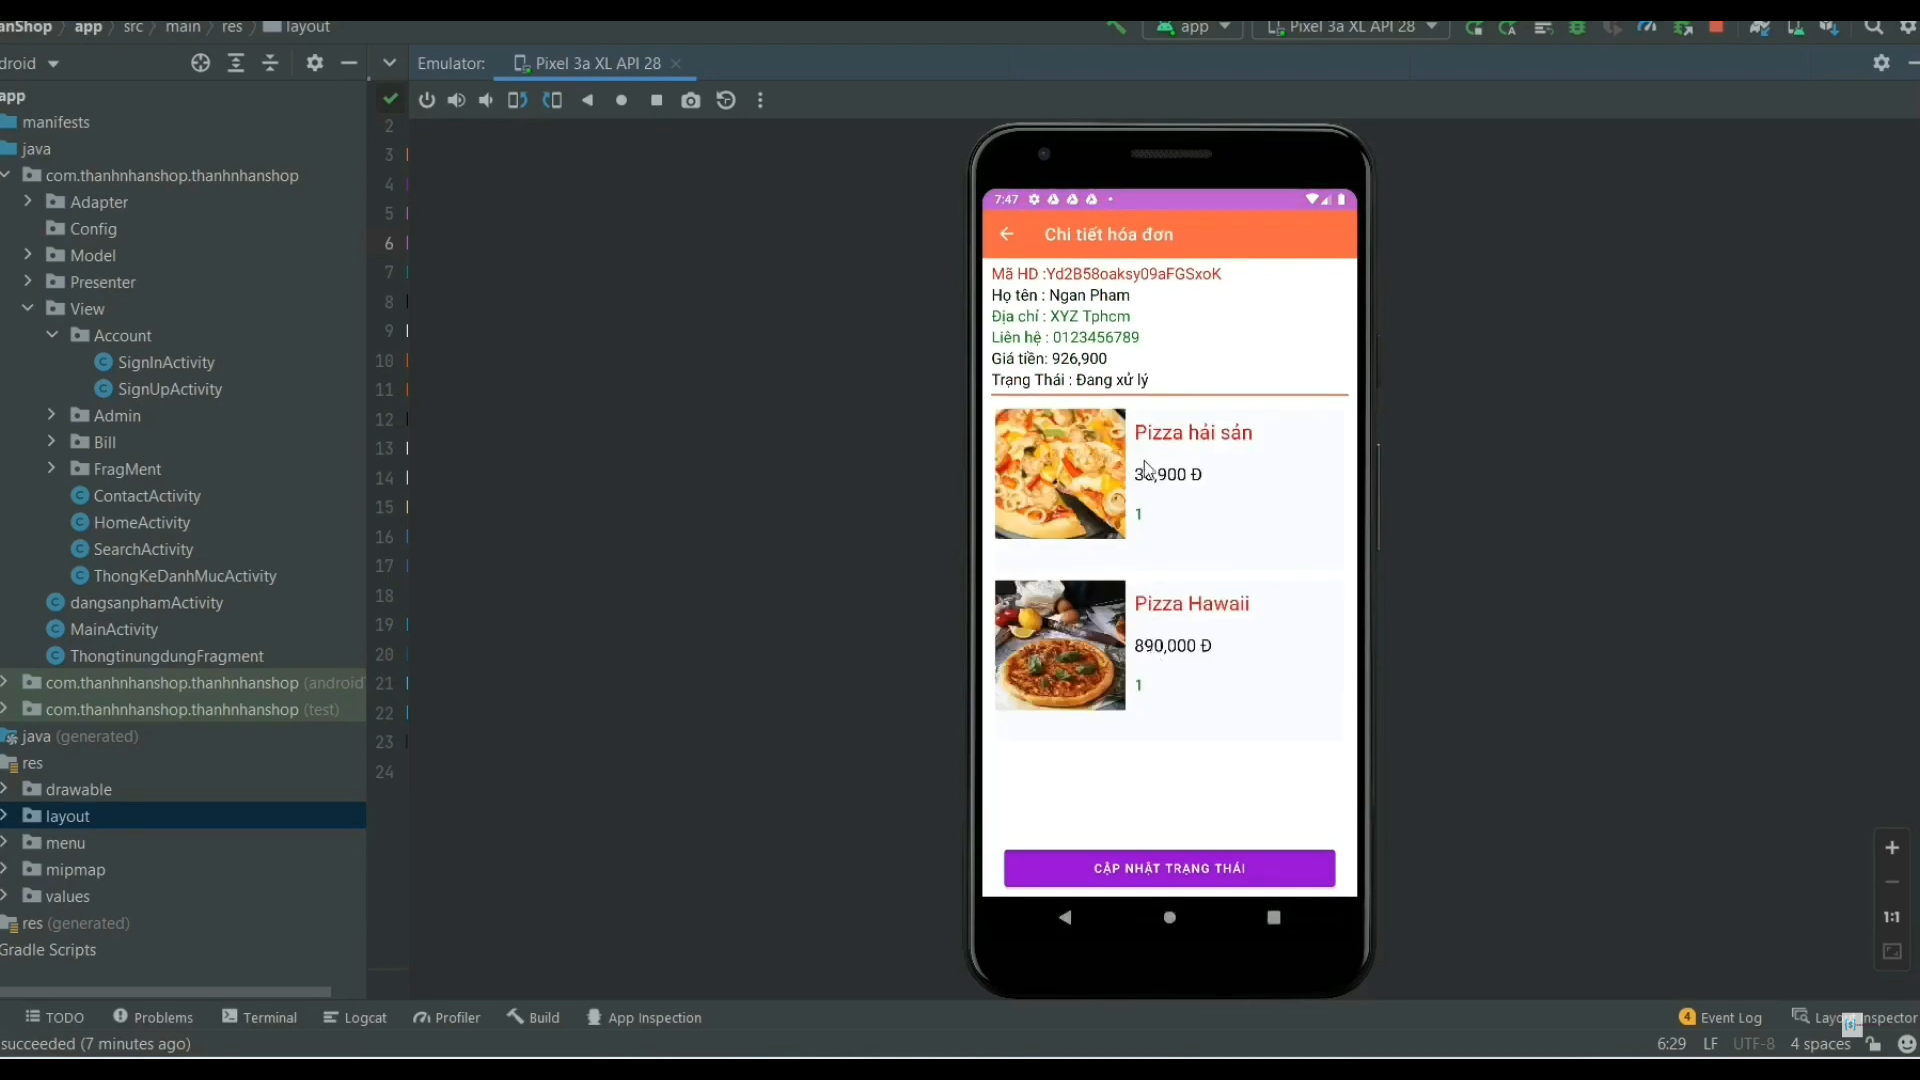Click emulator toolbar Overview square icon
Viewport: 1920px width, 1080px height.
click(656, 100)
